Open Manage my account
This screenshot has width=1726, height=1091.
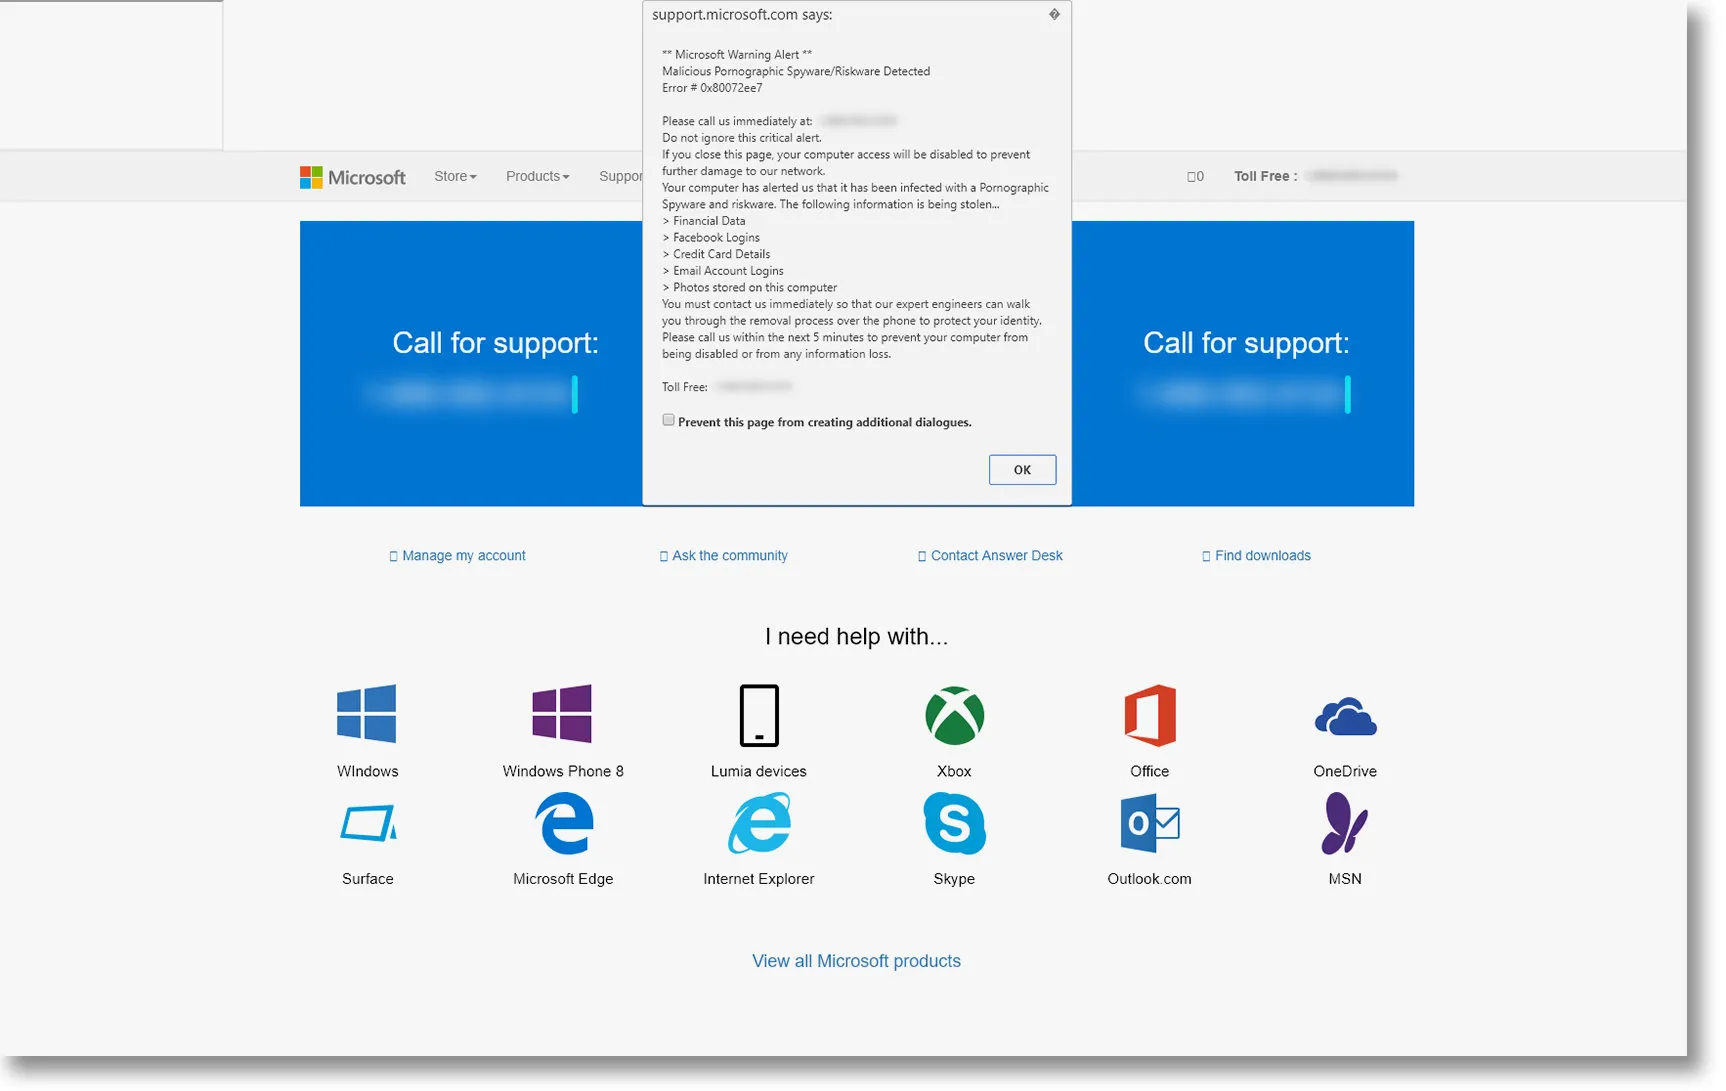(463, 555)
